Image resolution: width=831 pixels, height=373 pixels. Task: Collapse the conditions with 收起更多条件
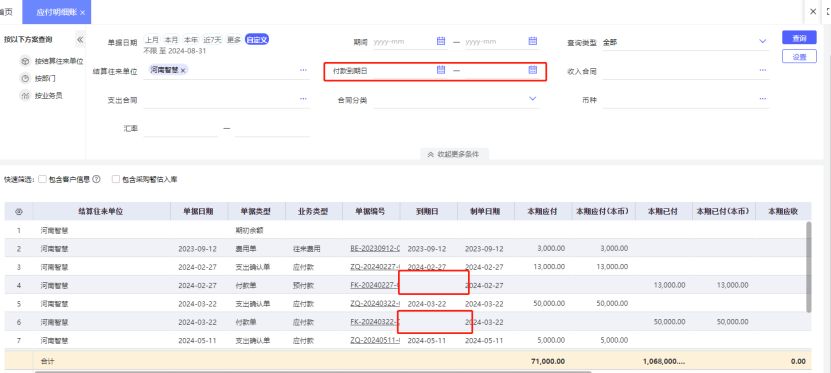[x=454, y=154]
